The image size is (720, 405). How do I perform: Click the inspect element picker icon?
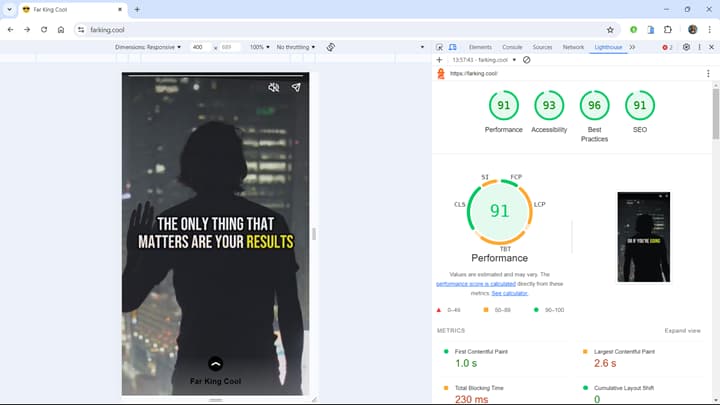click(x=439, y=47)
